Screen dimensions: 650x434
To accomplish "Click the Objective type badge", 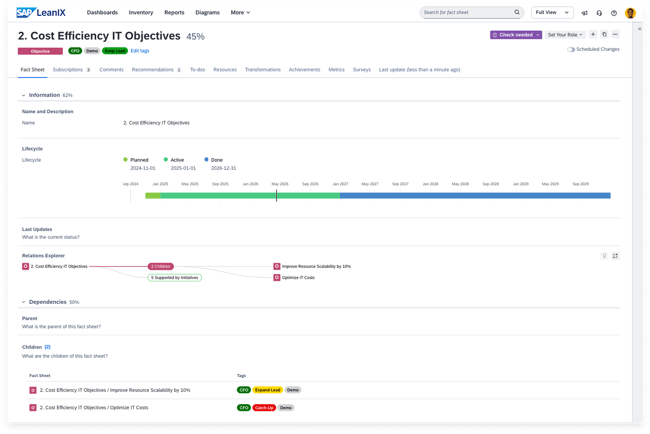I will click(40, 51).
